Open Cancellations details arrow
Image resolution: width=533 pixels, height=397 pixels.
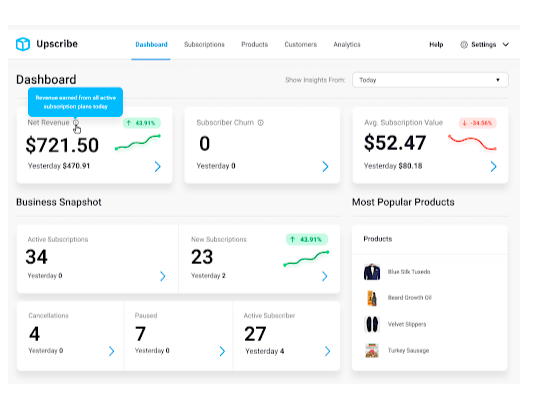point(111,351)
